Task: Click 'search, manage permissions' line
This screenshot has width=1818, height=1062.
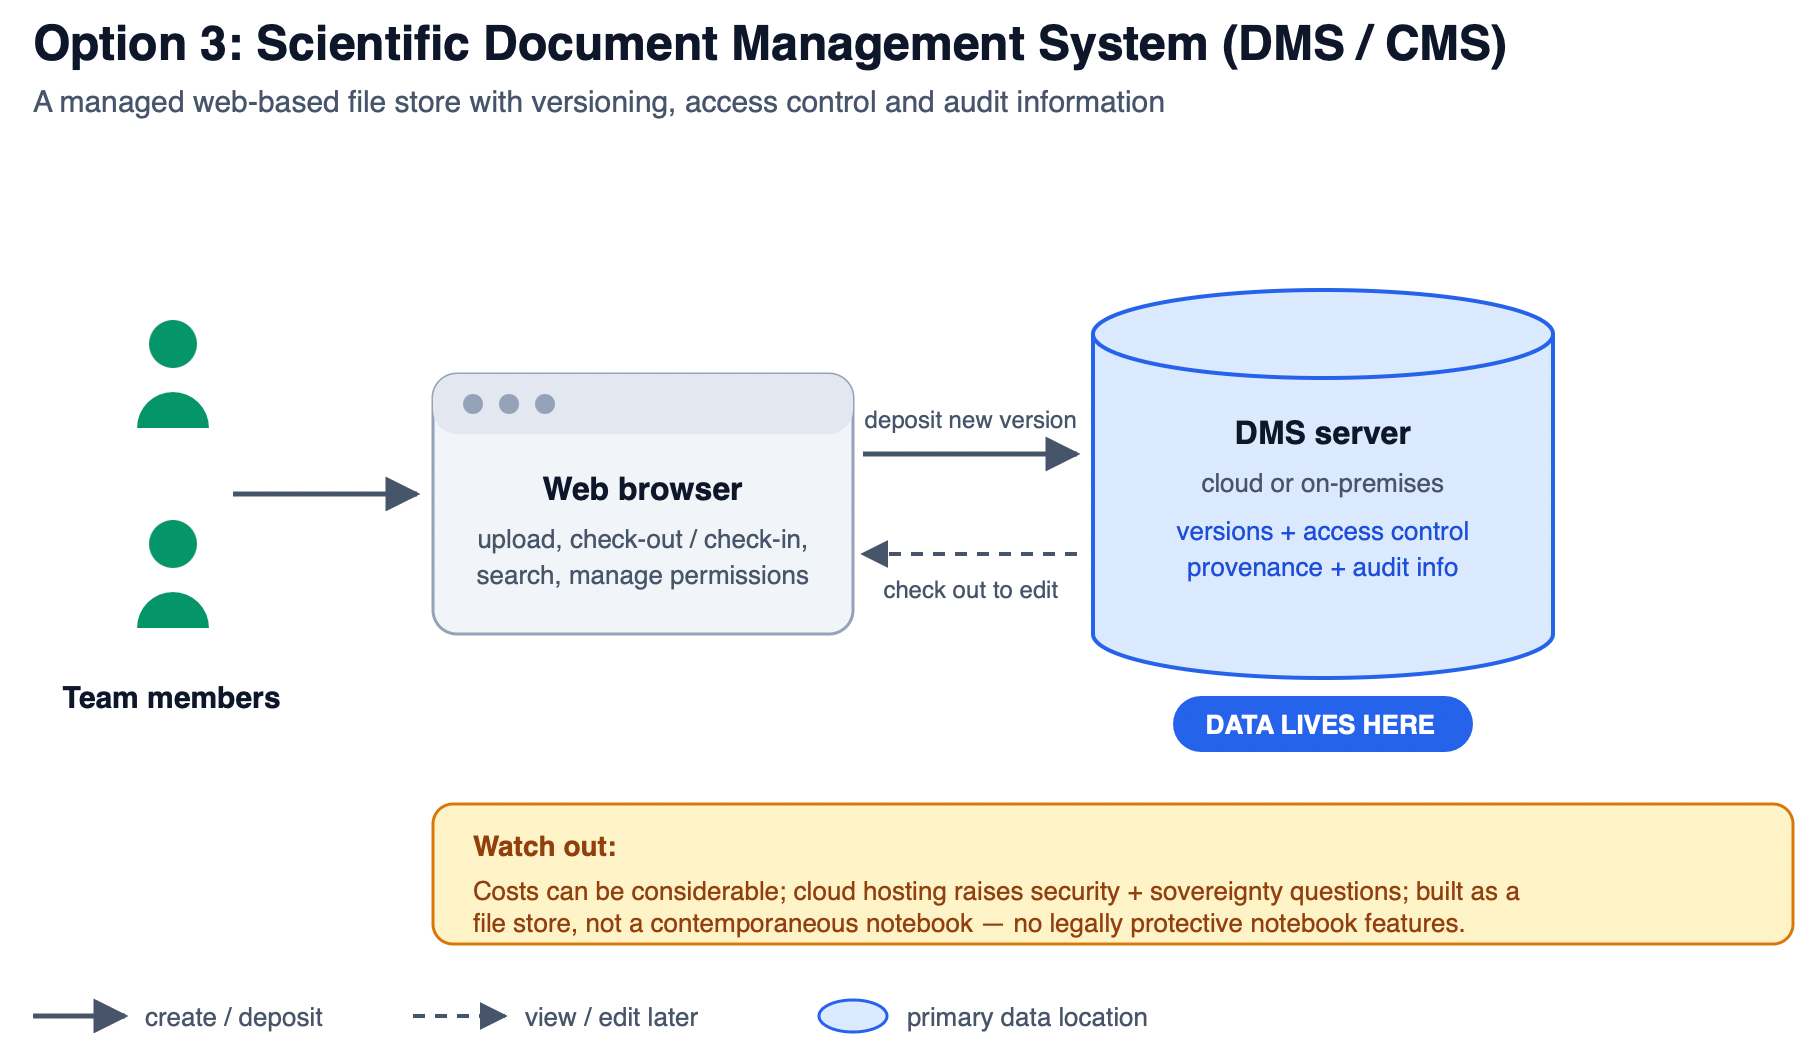Action: [x=642, y=575]
